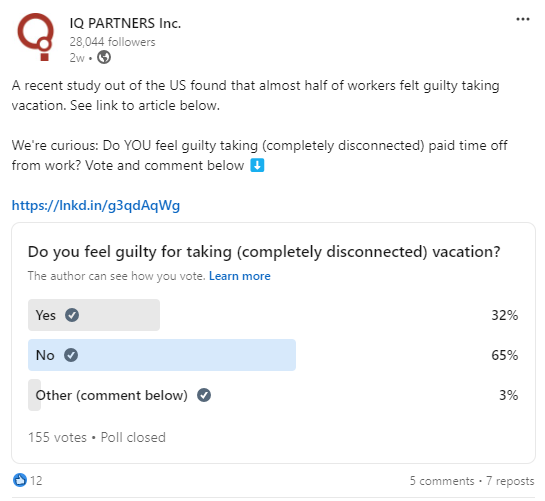The width and height of the screenshot is (545, 501).
Task: Click the checkmark icon beside No
Action: pos(71,355)
